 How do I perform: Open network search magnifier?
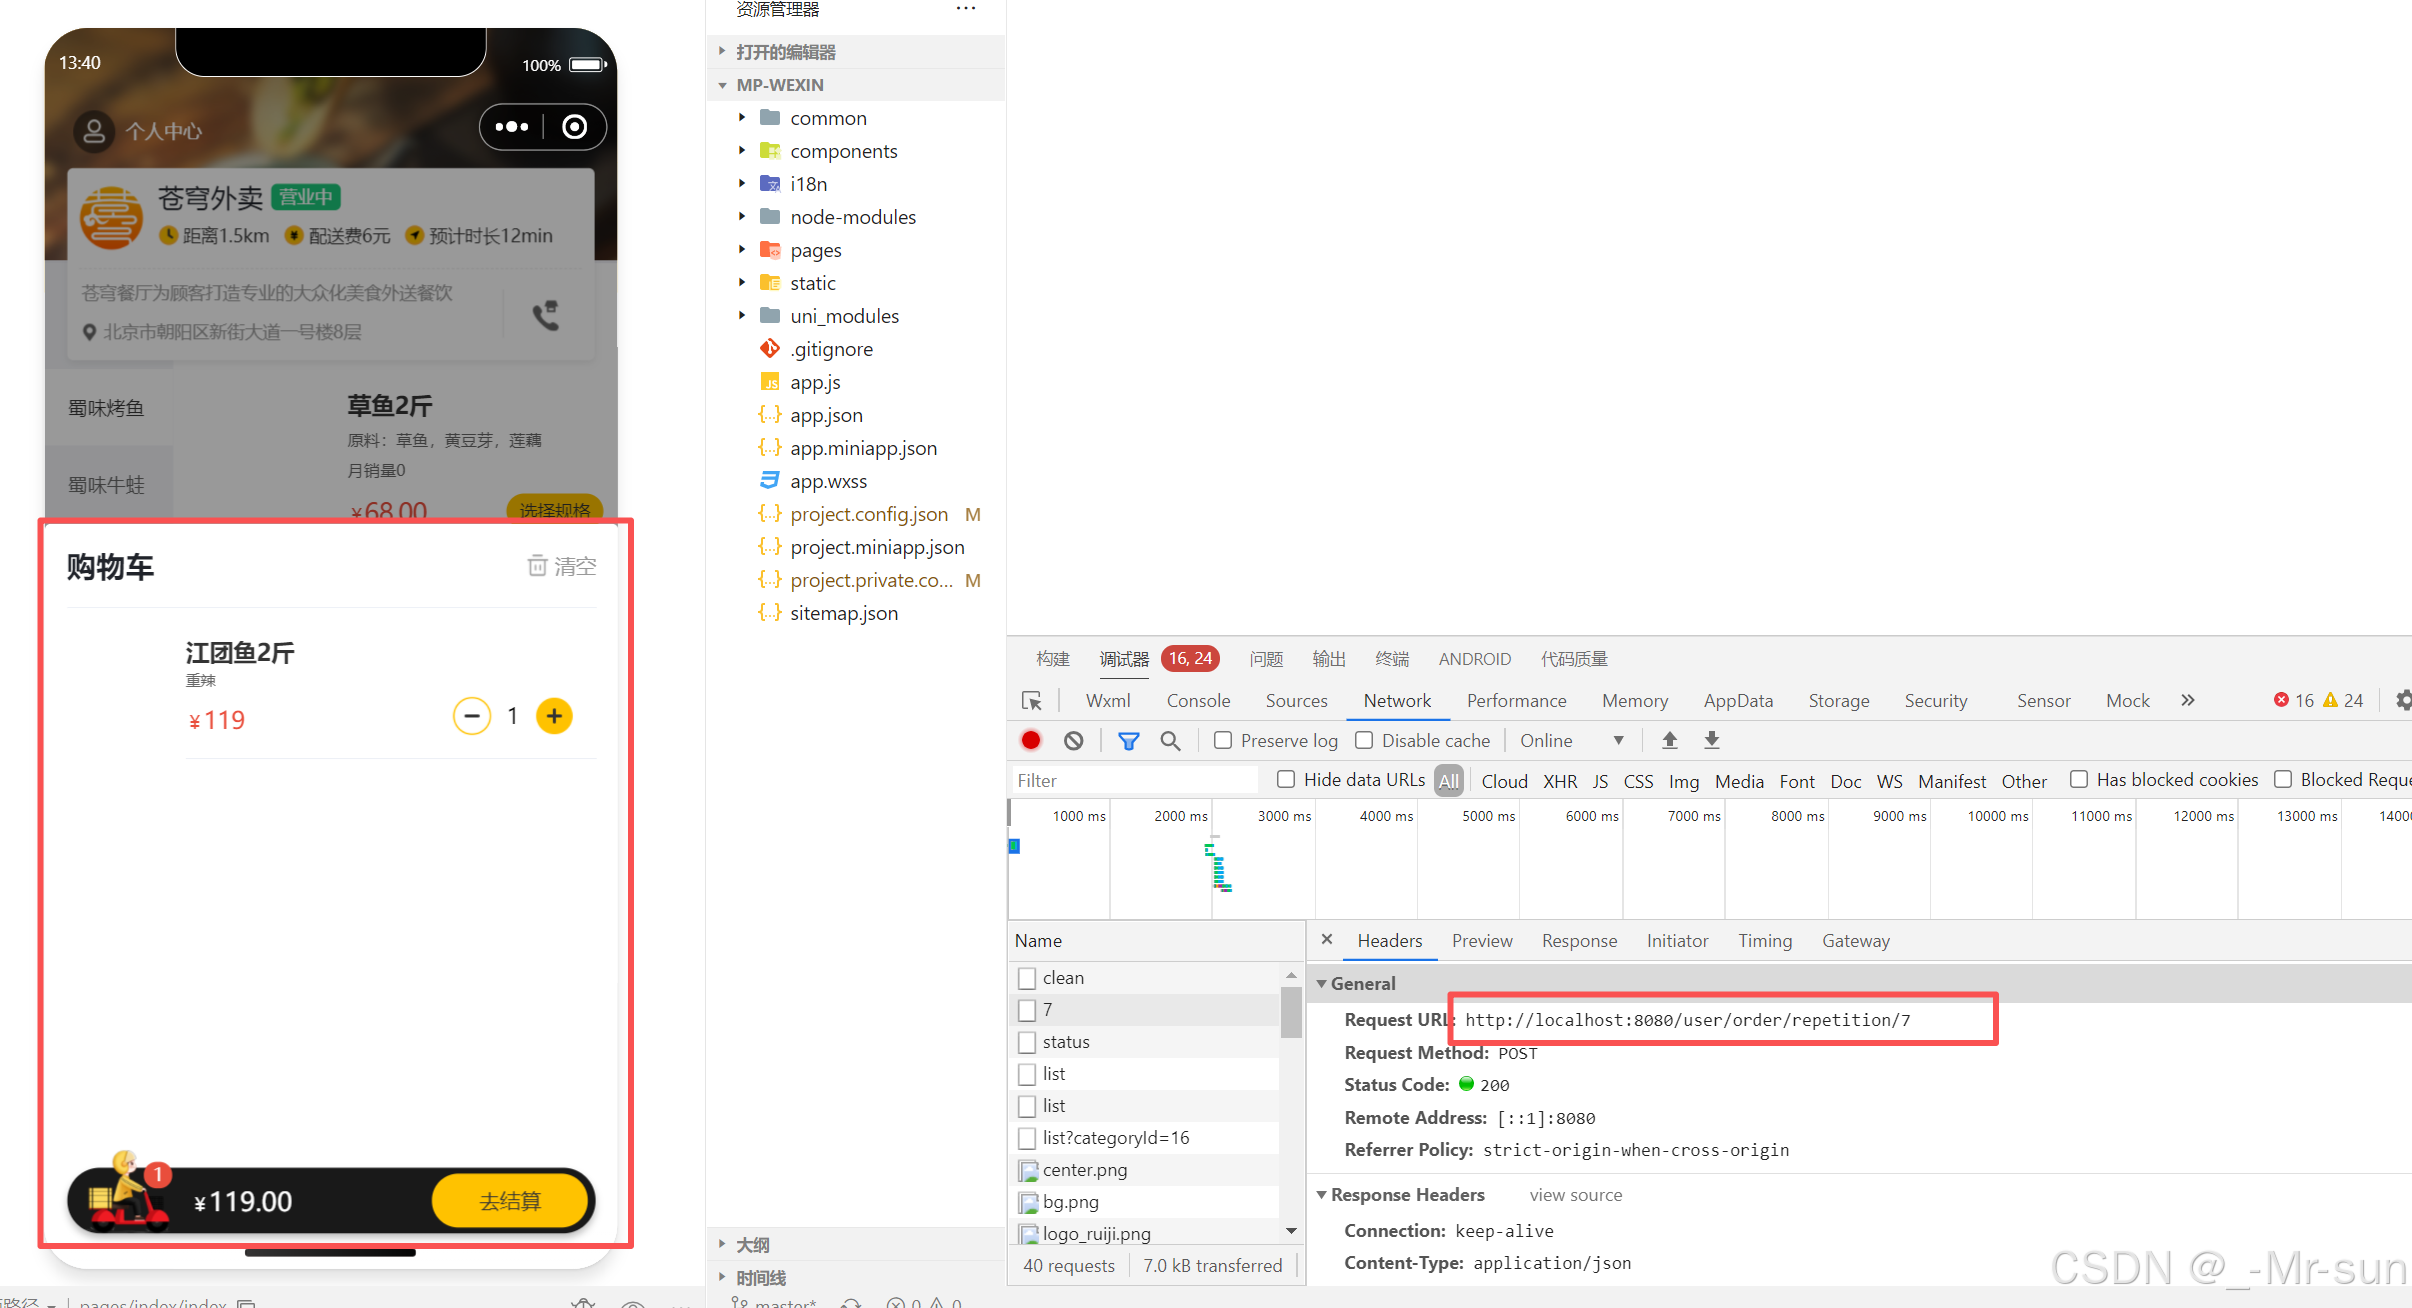coord(1170,740)
